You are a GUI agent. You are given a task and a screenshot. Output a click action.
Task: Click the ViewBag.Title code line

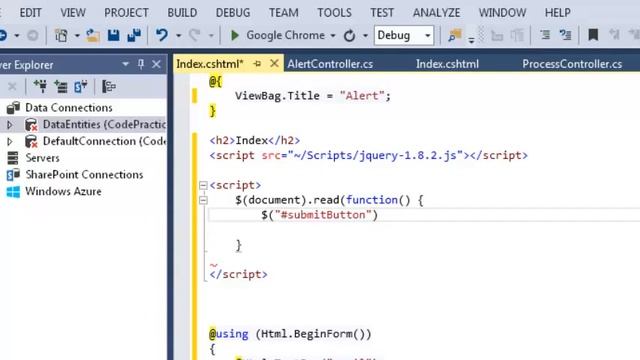[x=313, y=96]
